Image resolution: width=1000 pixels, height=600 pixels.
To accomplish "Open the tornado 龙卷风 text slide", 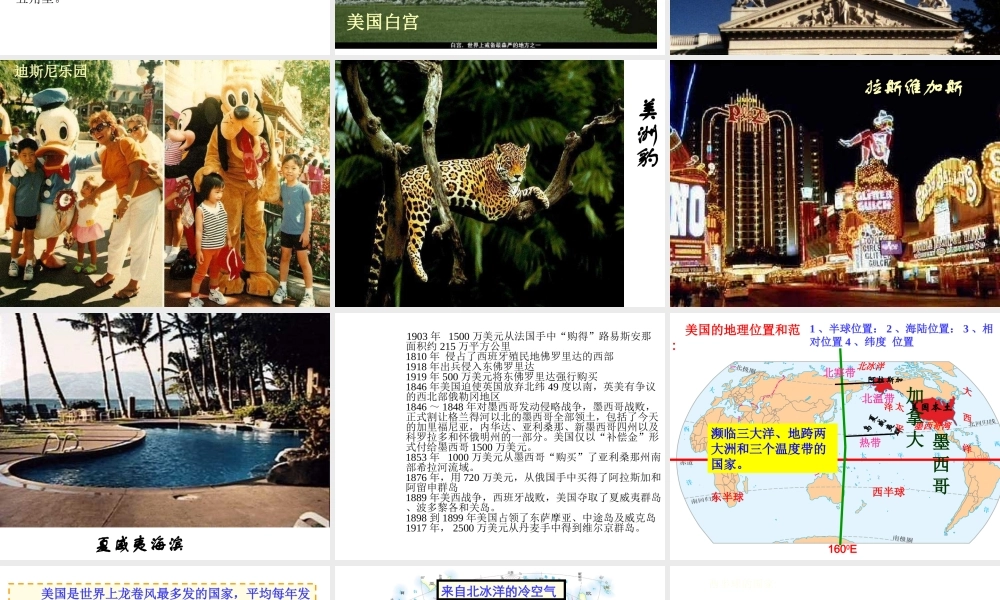I will pyautogui.click(x=165, y=583).
